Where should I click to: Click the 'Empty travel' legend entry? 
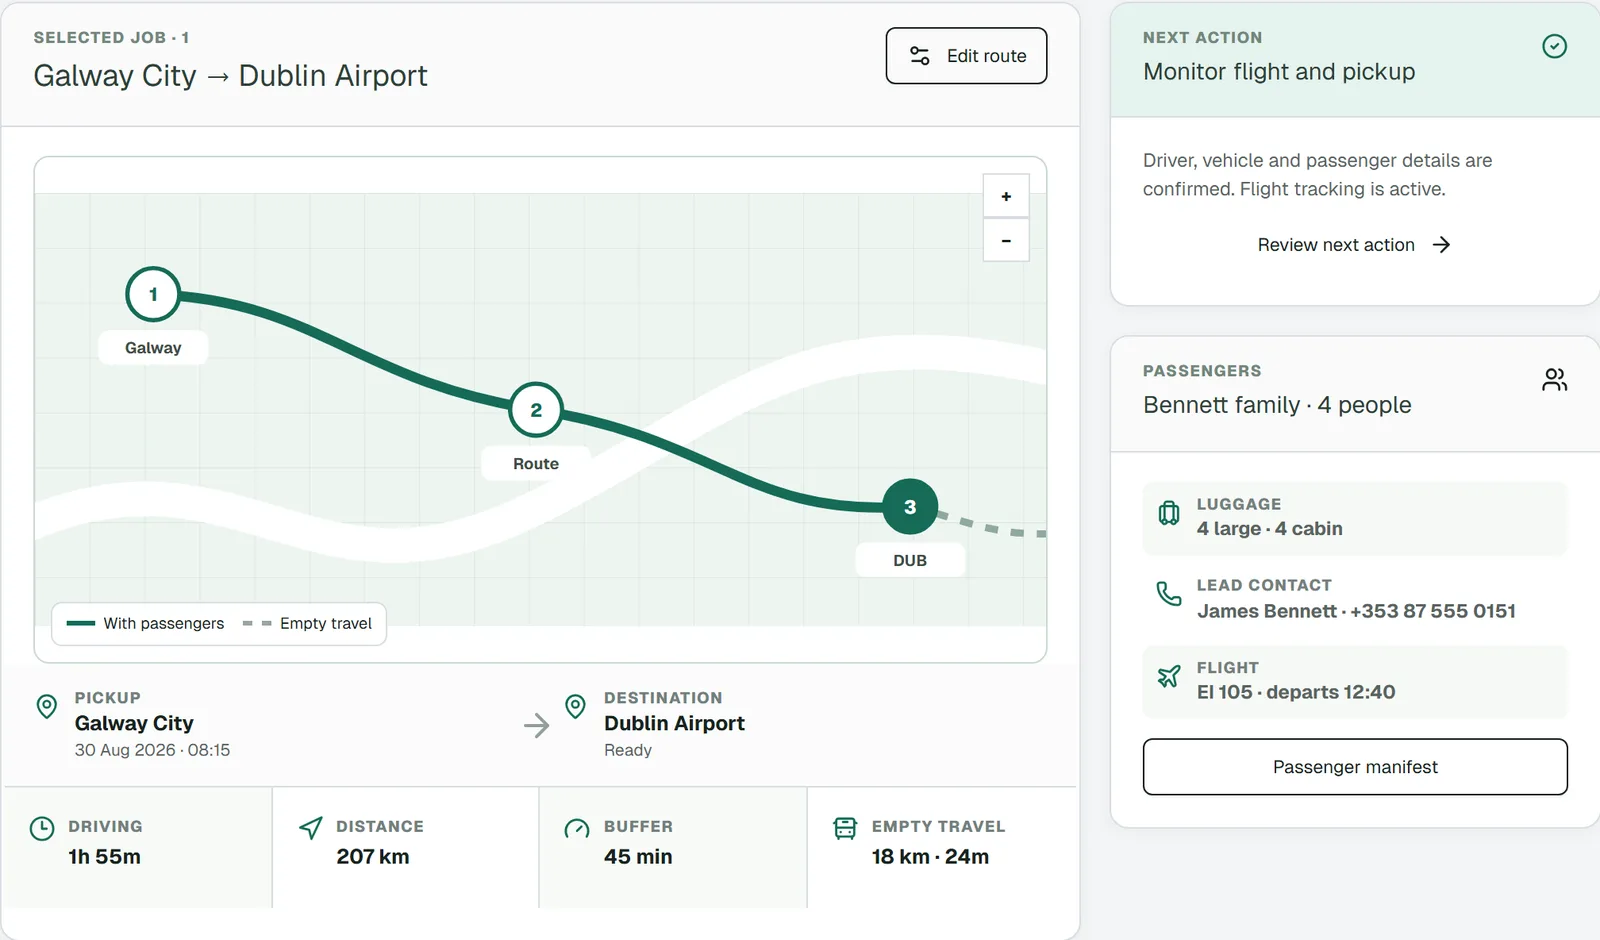[307, 623]
